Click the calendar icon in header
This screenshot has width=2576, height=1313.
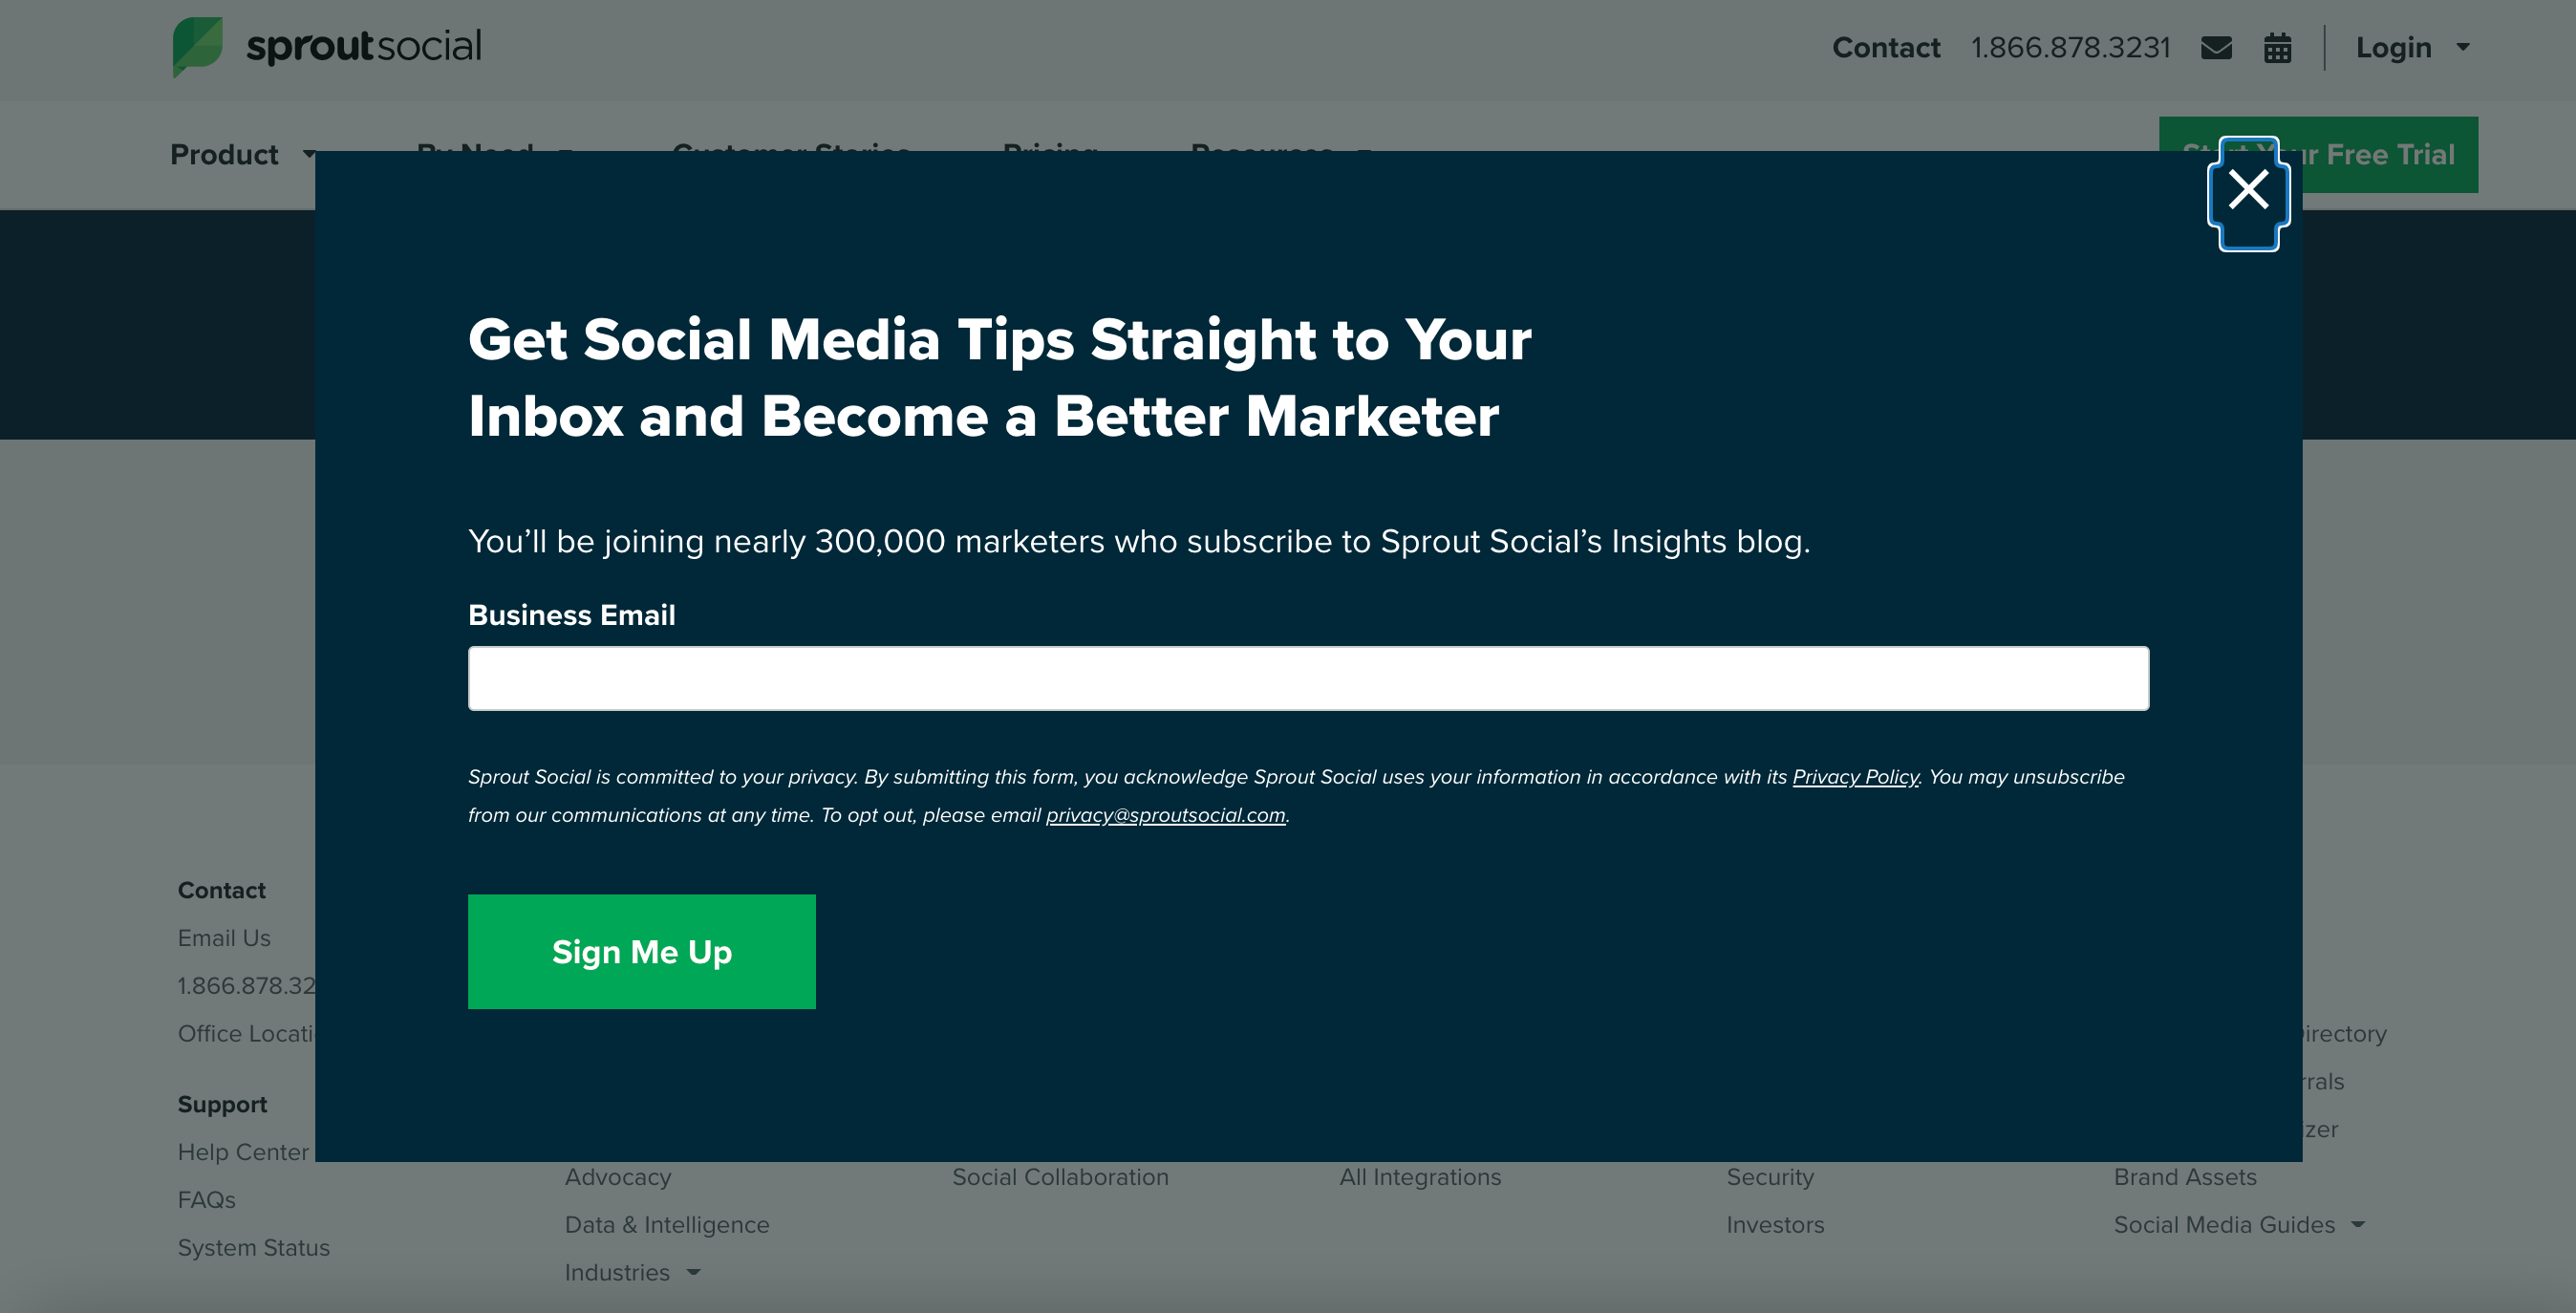[2277, 48]
